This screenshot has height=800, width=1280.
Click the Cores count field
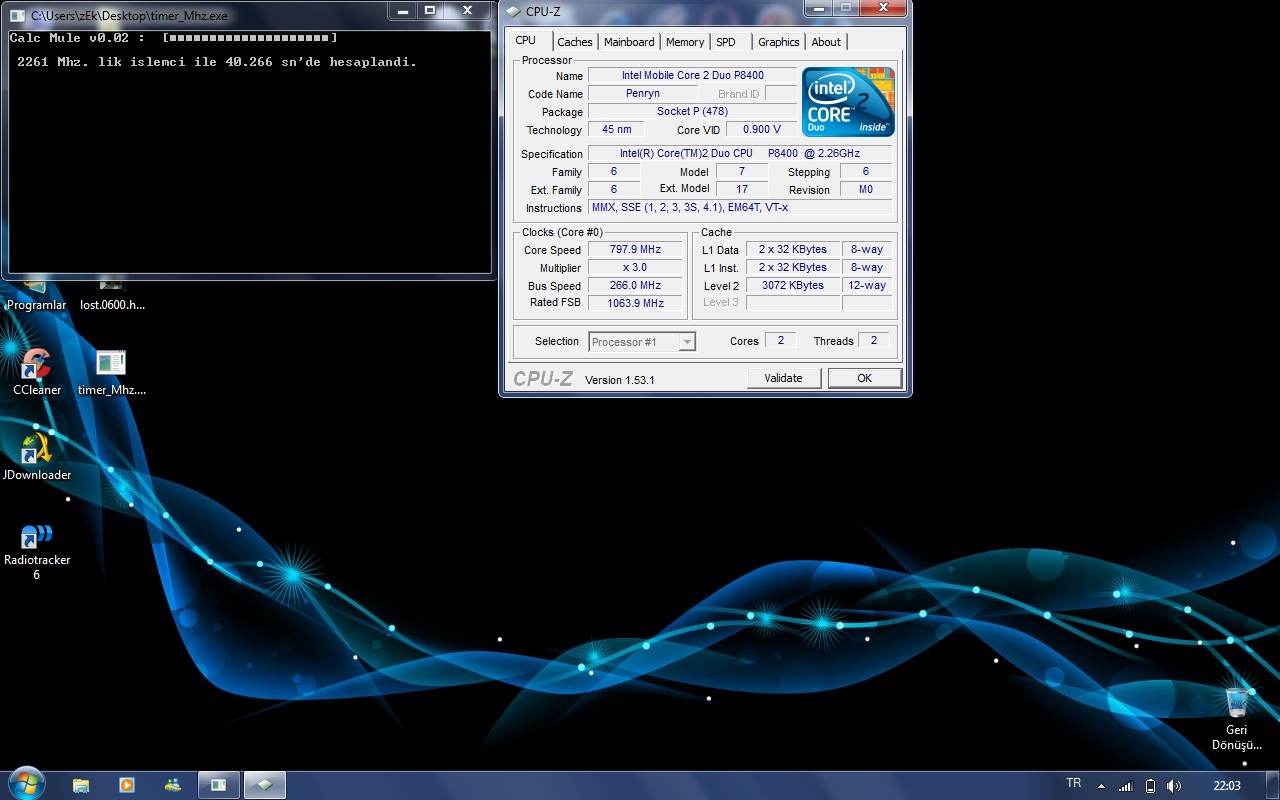point(781,340)
